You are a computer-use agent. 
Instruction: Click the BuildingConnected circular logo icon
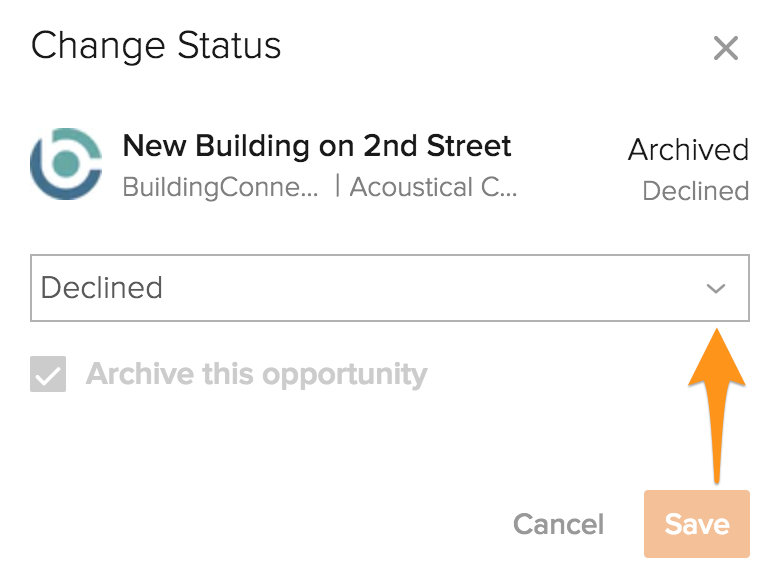[66, 164]
